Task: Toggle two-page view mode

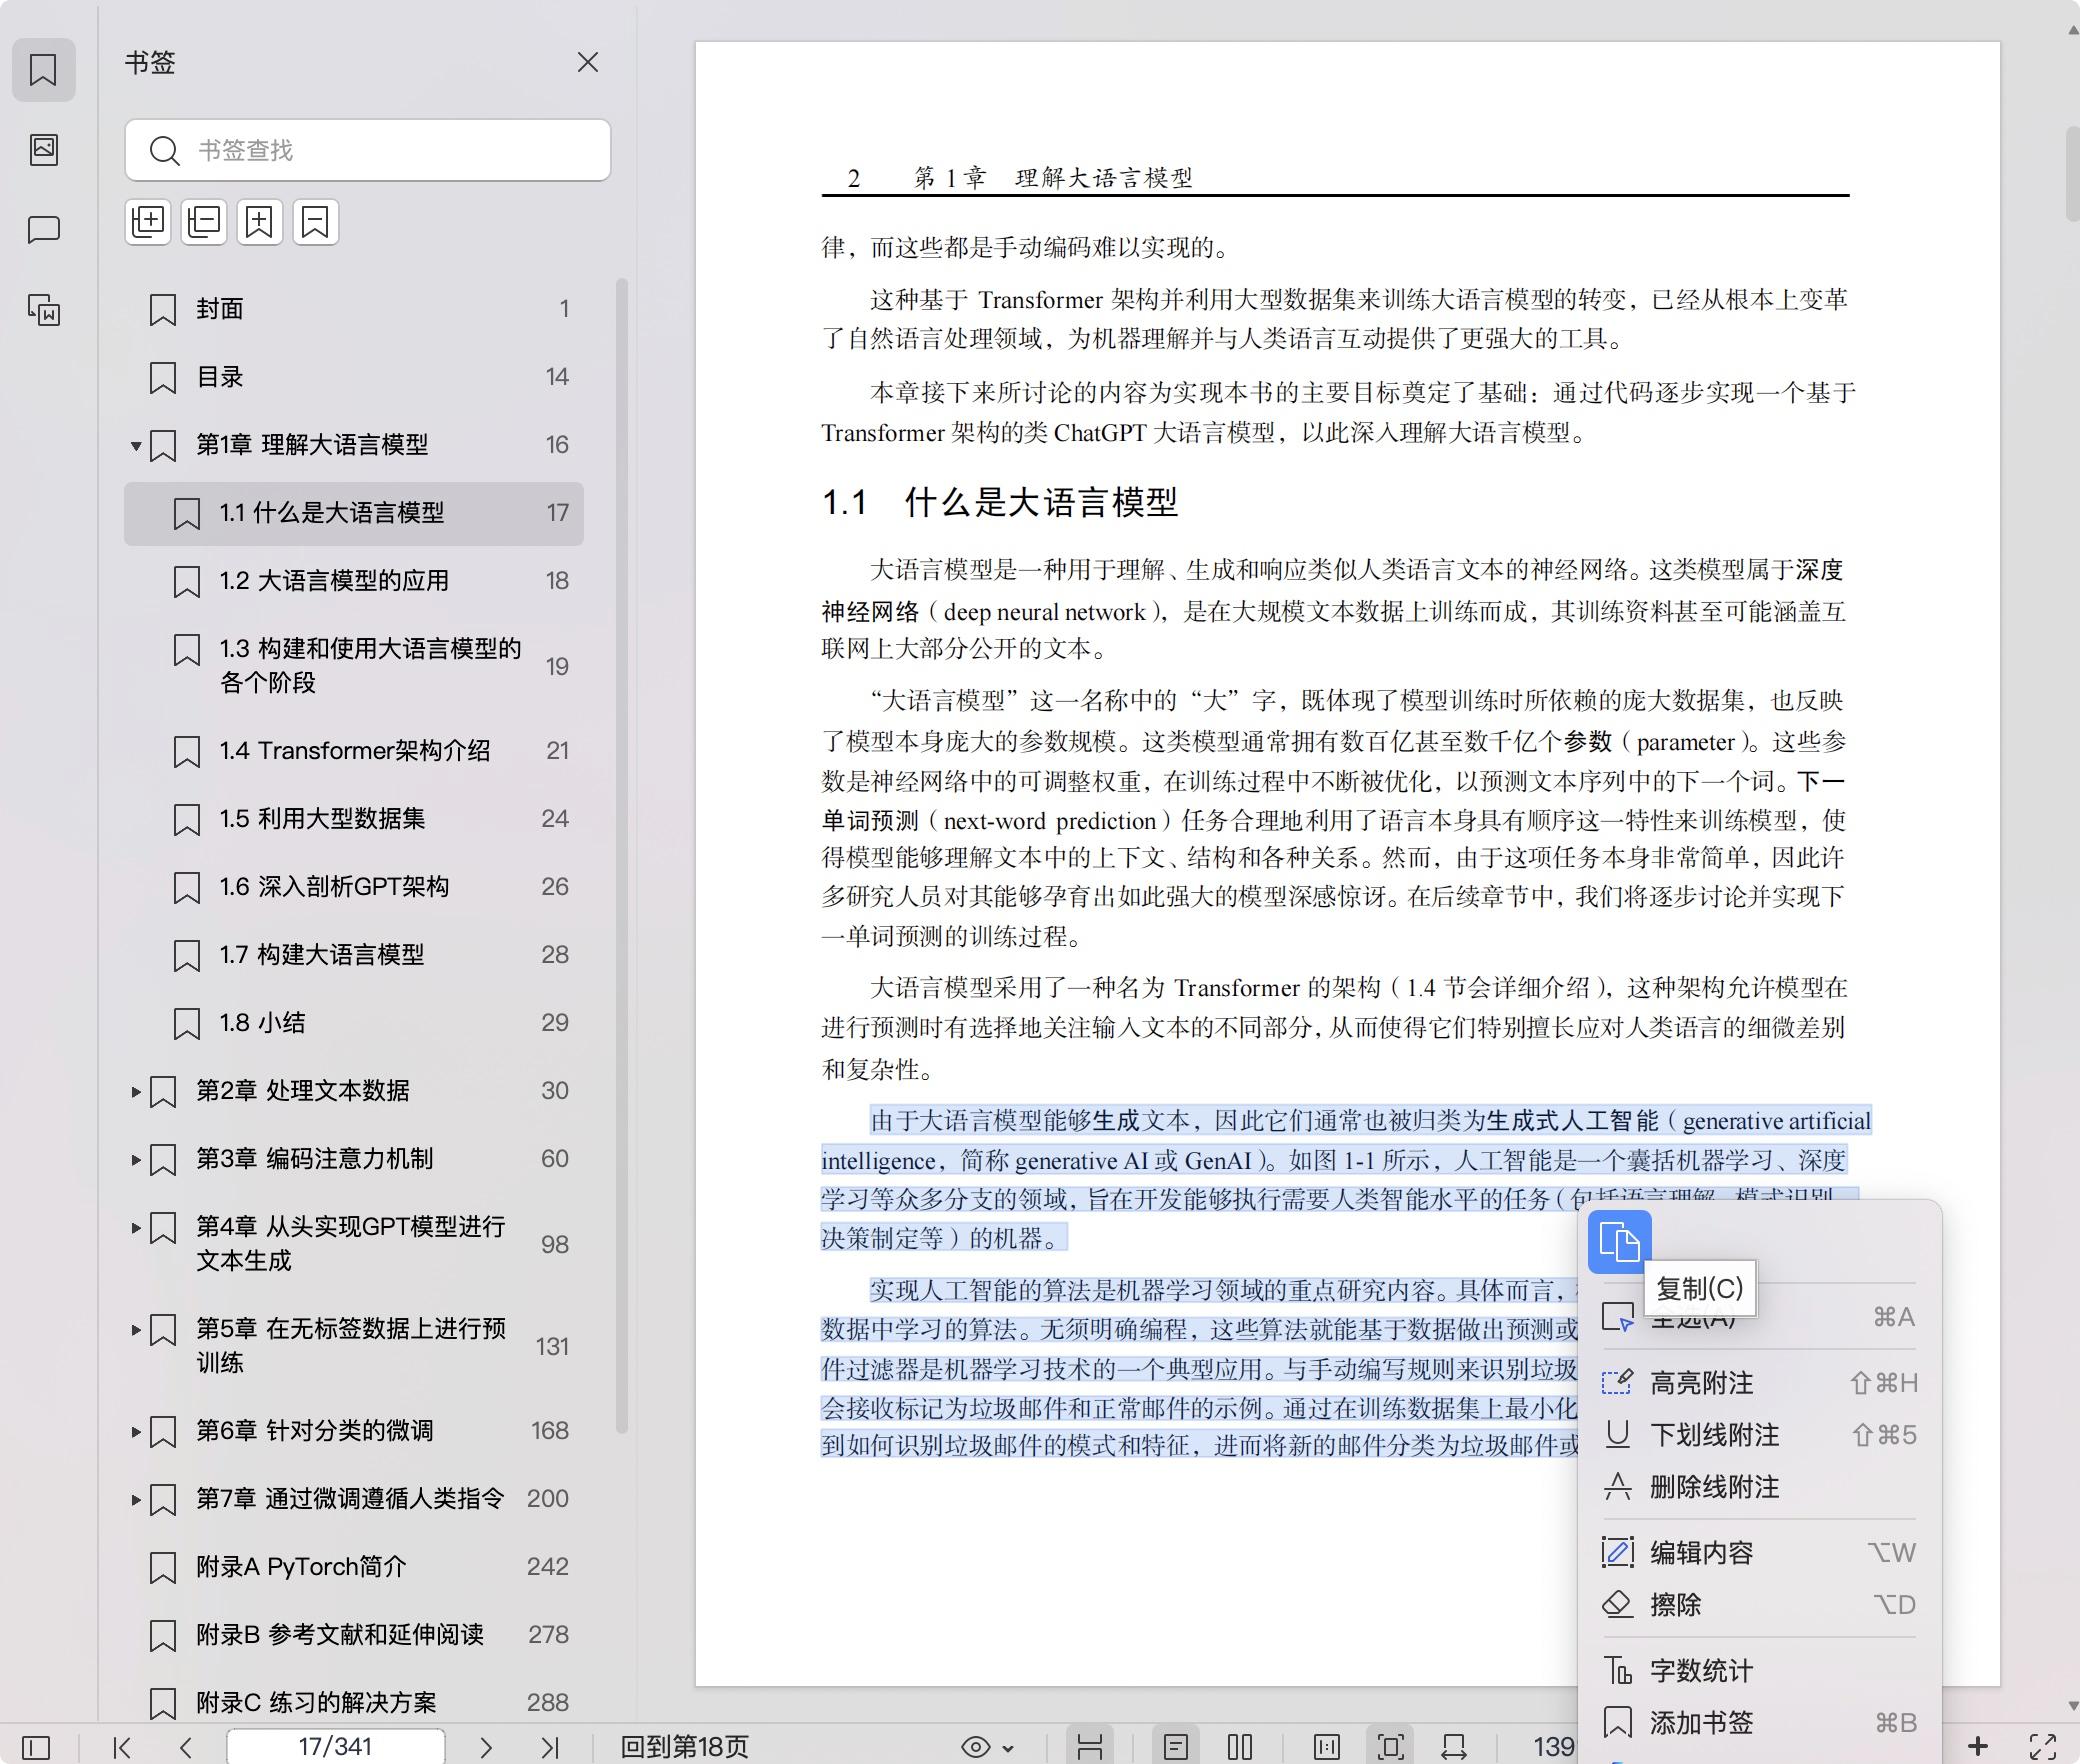Action: point(1240,1747)
